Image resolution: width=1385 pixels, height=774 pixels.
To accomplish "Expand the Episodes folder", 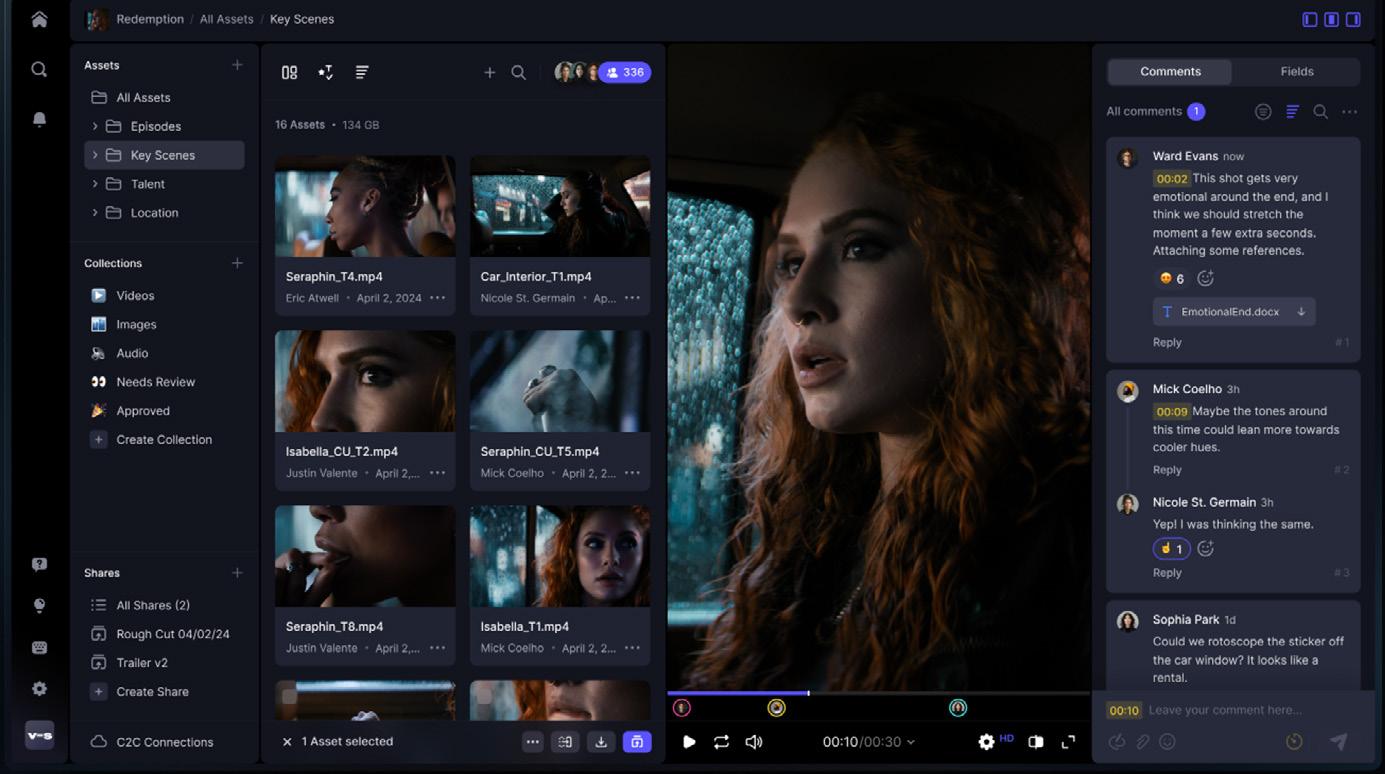I will point(95,126).
